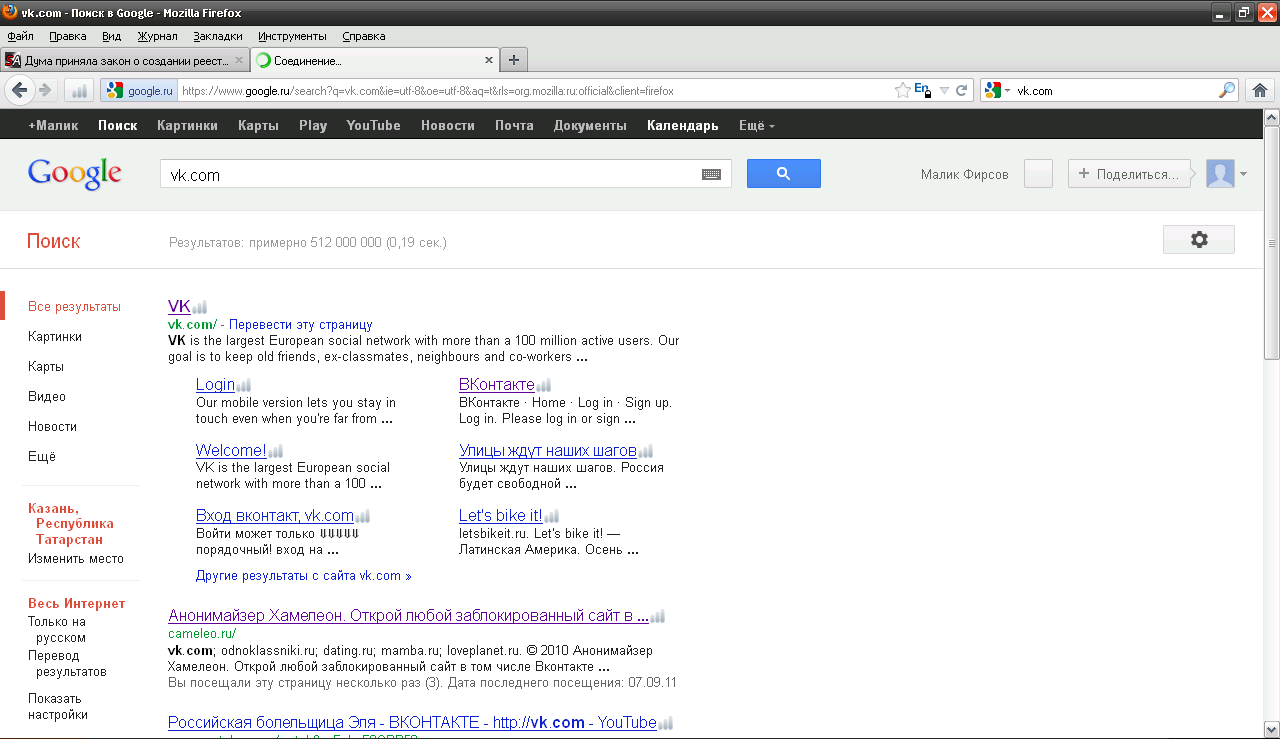Open the gear settings button on results page
The height and width of the screenshot is (739, 1280).
coord(1199,240)
